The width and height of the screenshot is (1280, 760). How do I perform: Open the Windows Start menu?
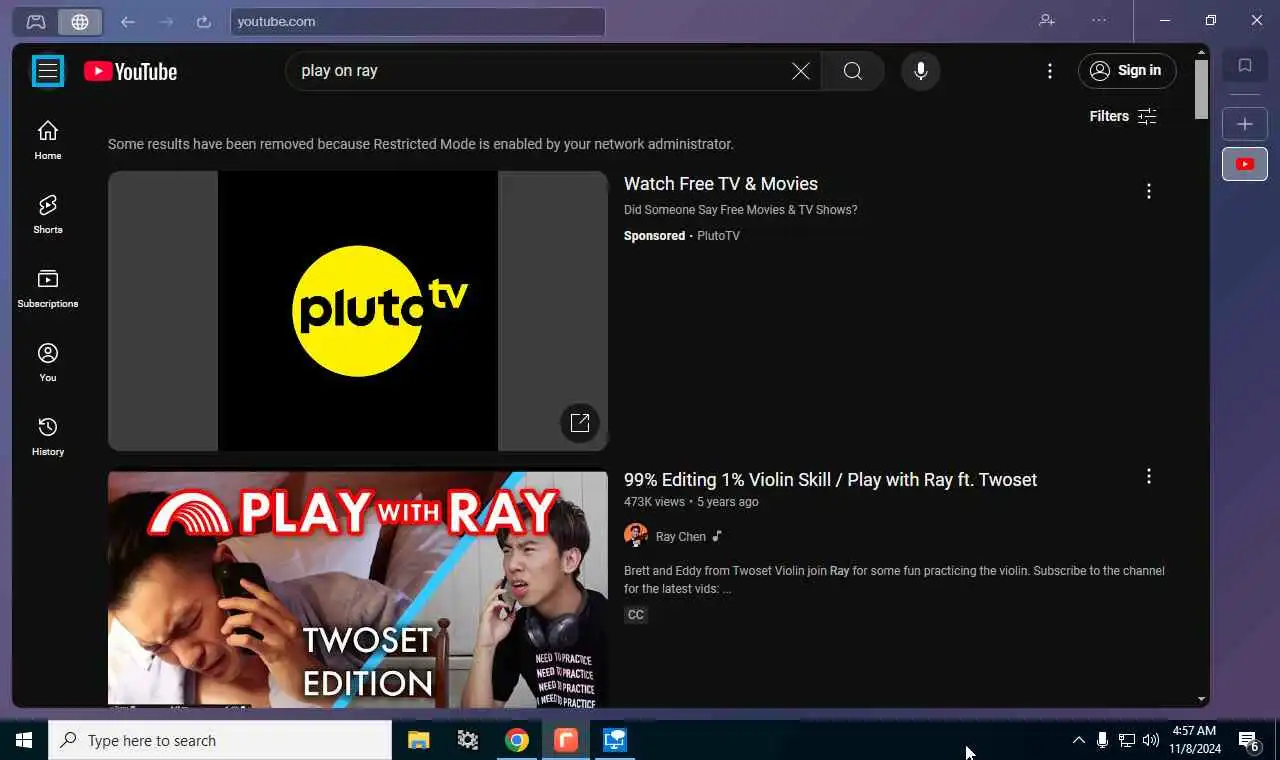tap(24, 740)
